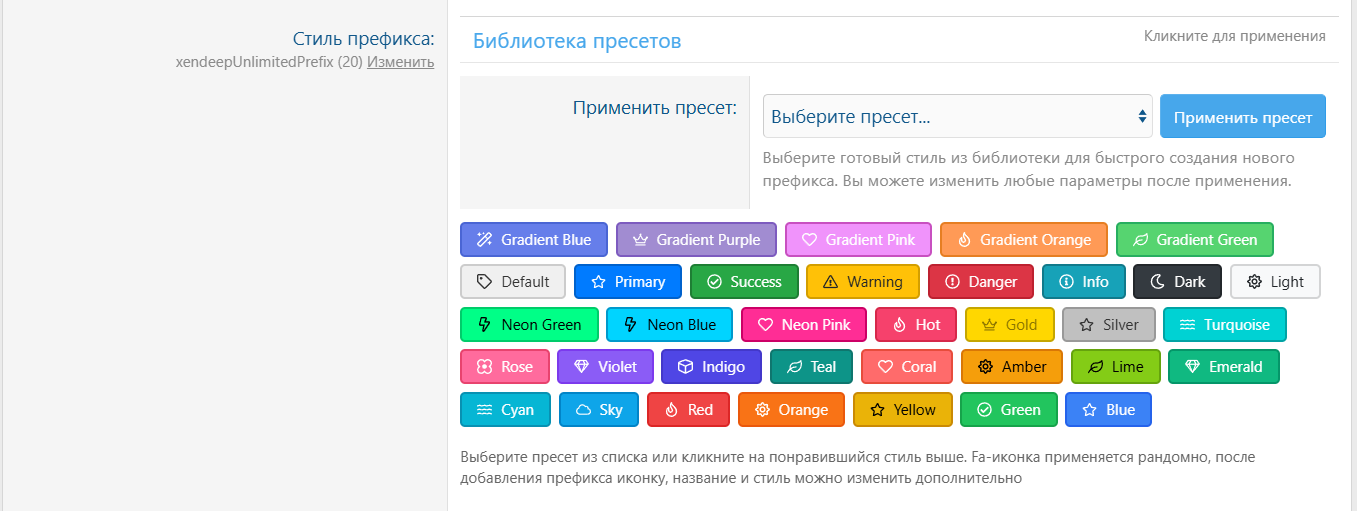Apply the Cyan preset label
Viewport: 1357px width, 511px height.
click(505, 410)
